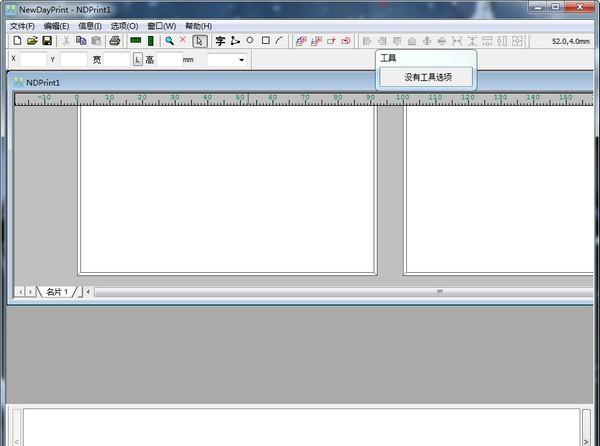The width and height of the screenshot is (600, 446).
Task: Click the 52.0,4.0mm coordinate readout
Action: (571, 41)
